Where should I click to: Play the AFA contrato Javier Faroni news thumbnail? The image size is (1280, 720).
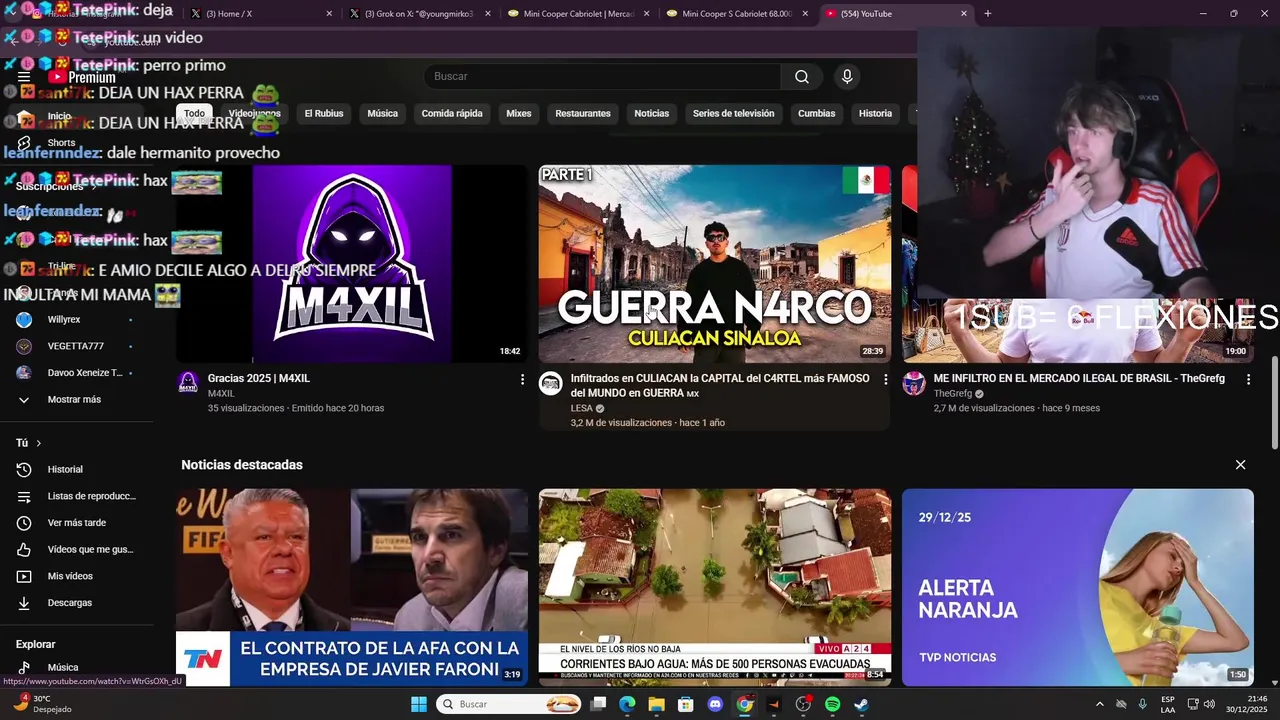tap(352, 587)
